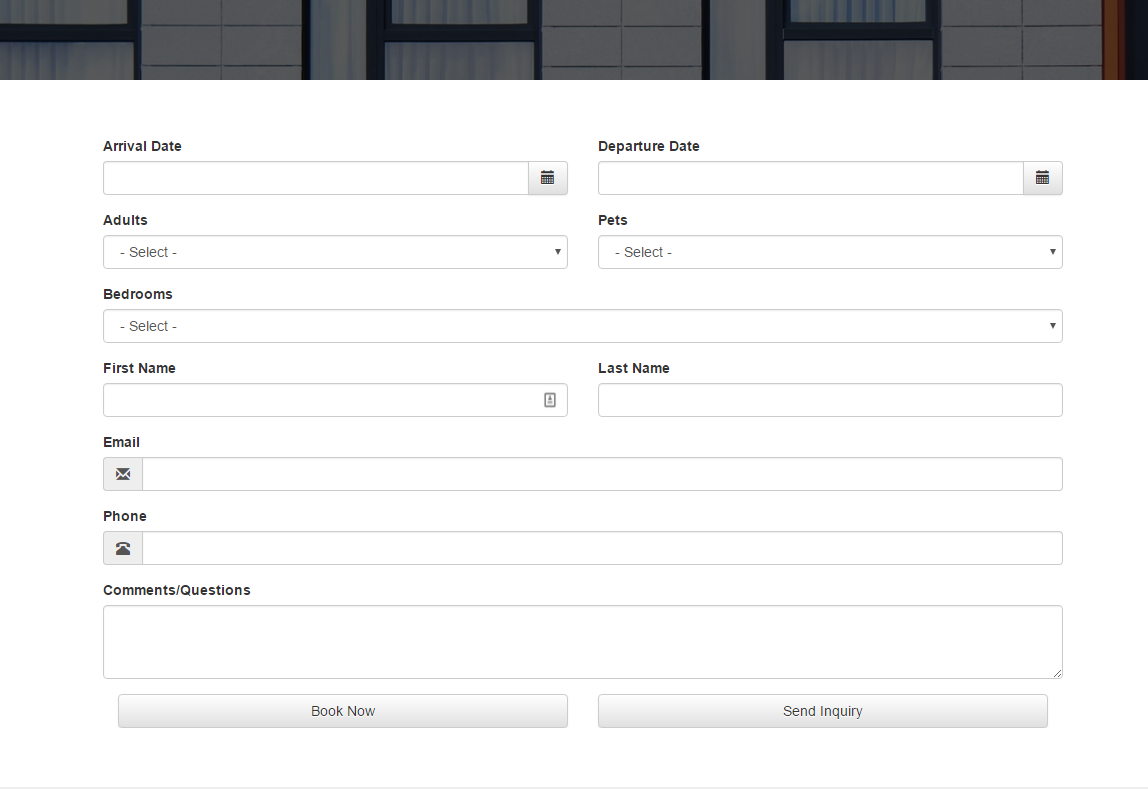Click the telephone icon beside Phone field
This screenshot has height=809, width=1148.
[123, 548]
